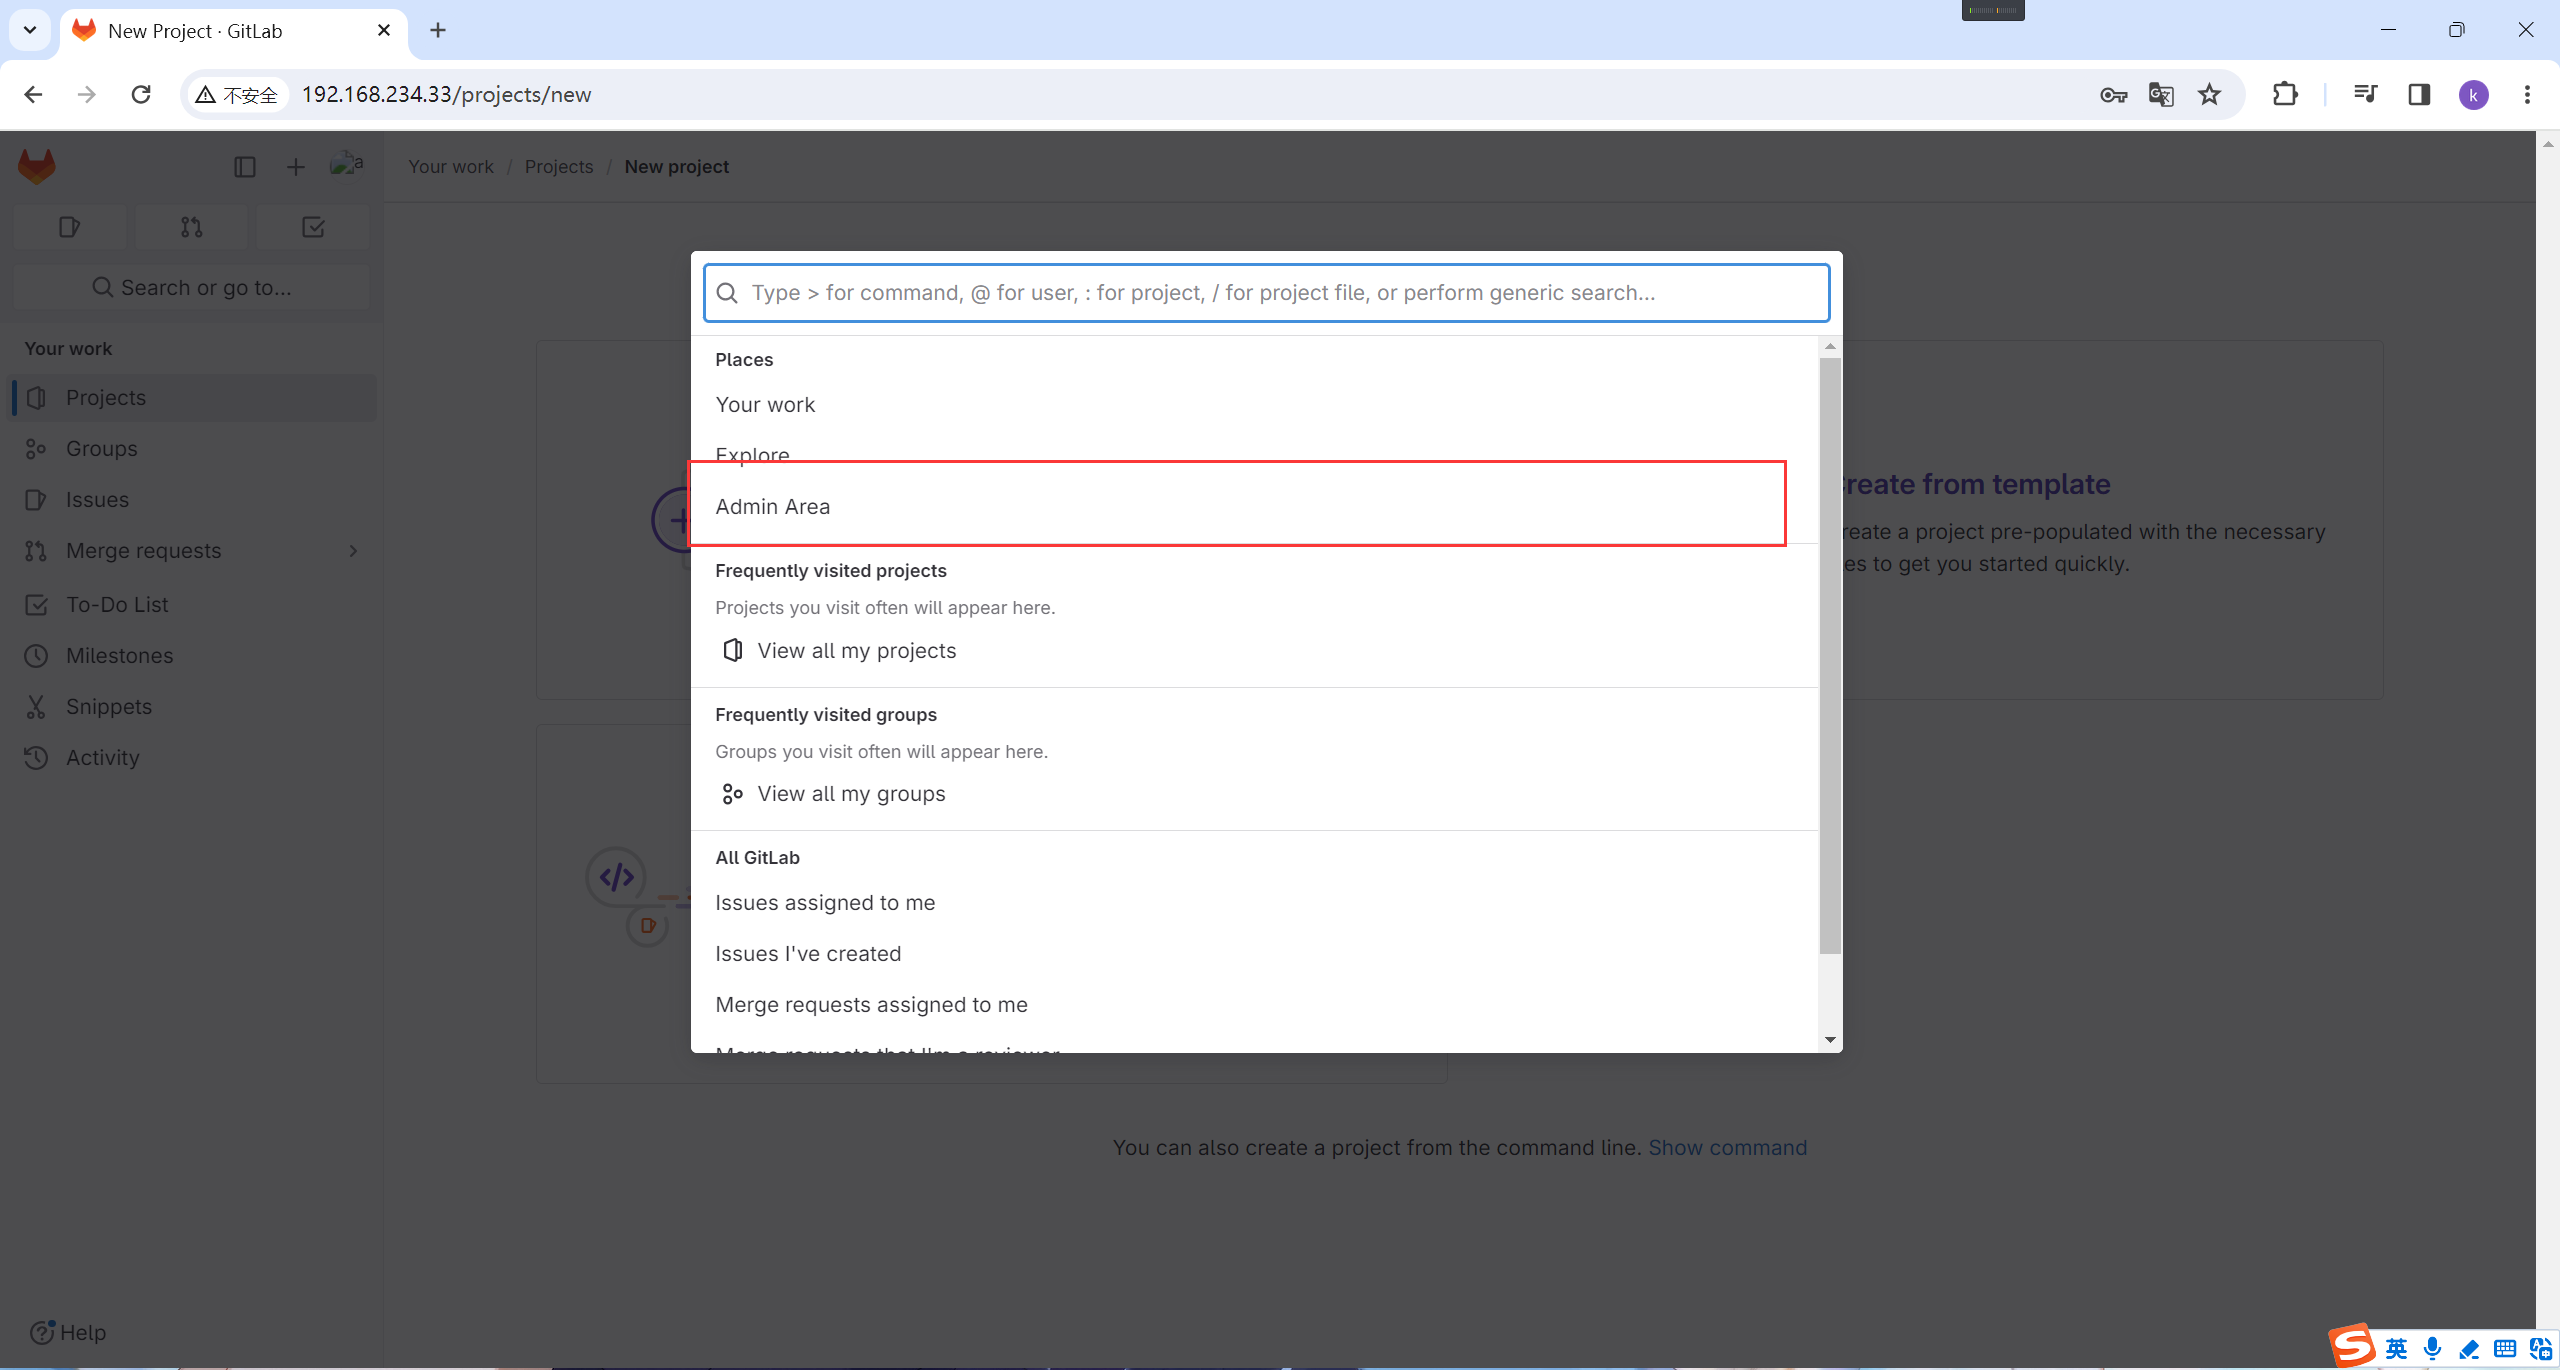This screenshot has height=1370, width=2560.
Task: Focus the command palette search field
Action: 1266,293
